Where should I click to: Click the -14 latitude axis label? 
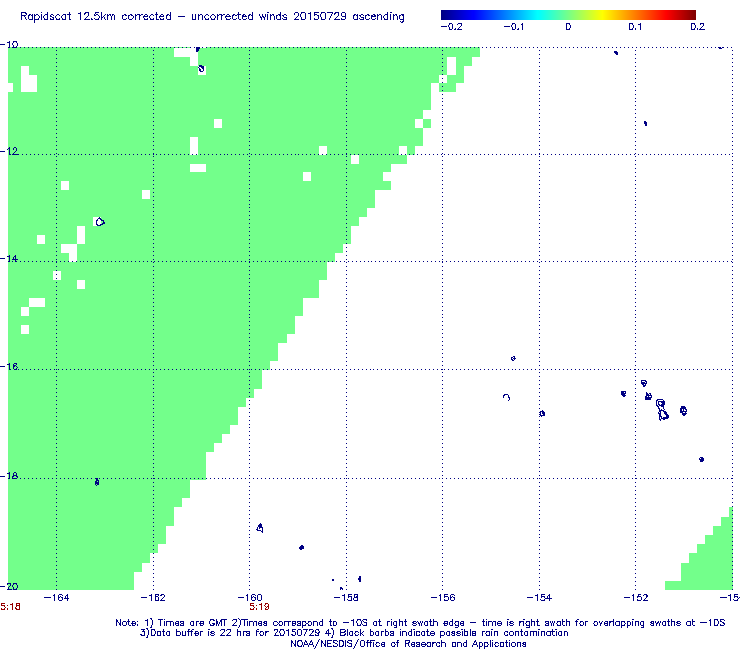9,259
